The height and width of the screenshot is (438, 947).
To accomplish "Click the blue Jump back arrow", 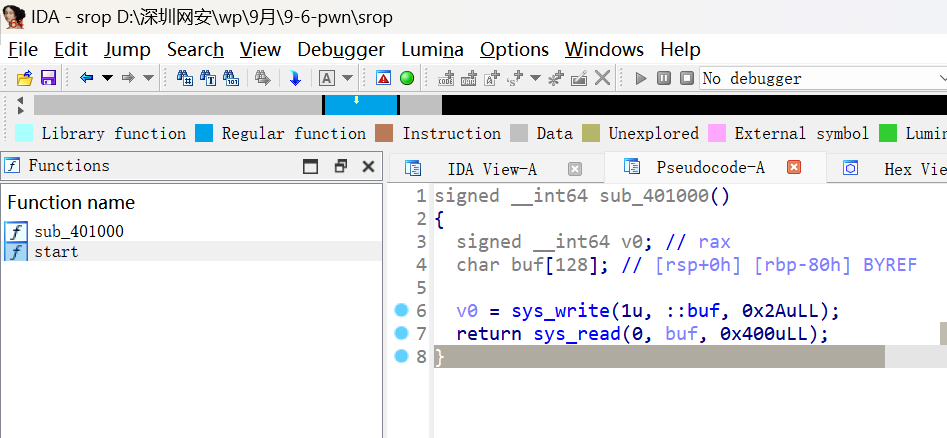I will (x=86, y=78).
